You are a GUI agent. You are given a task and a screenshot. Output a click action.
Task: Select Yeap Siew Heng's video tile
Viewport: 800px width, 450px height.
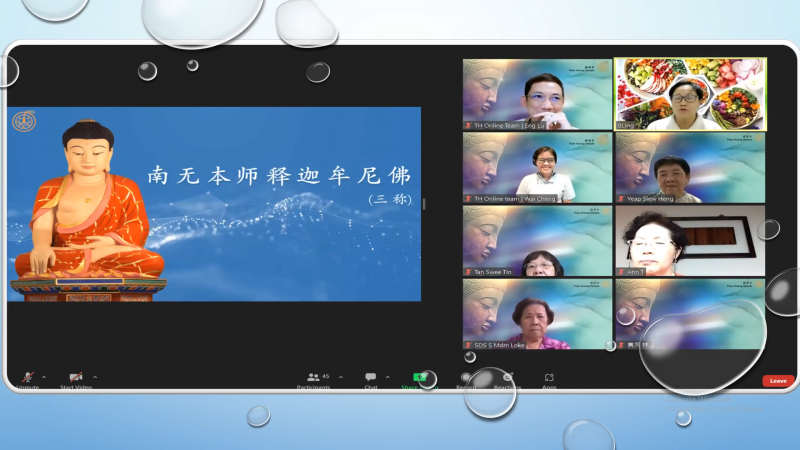click(x=690, y=167)
